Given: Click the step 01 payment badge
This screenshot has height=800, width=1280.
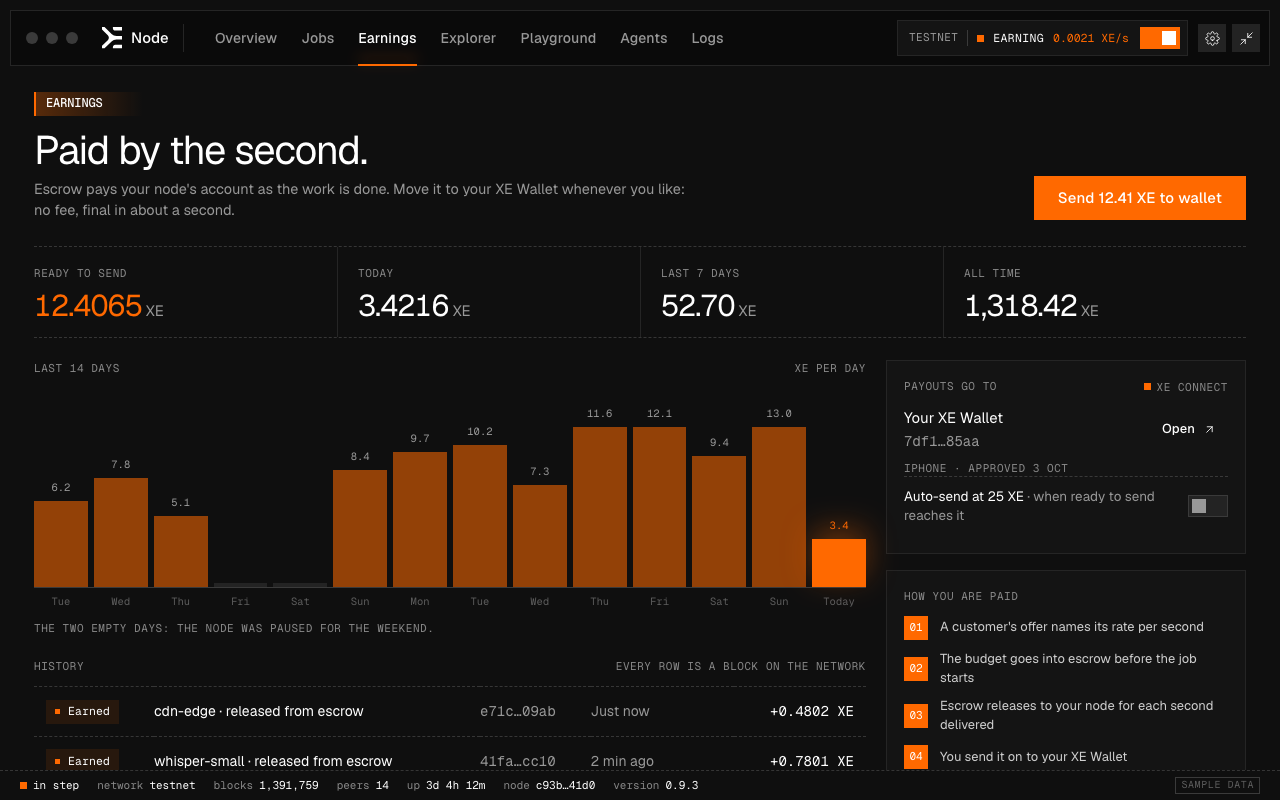Looking at the screenshot, I should [x=915, y=628].
